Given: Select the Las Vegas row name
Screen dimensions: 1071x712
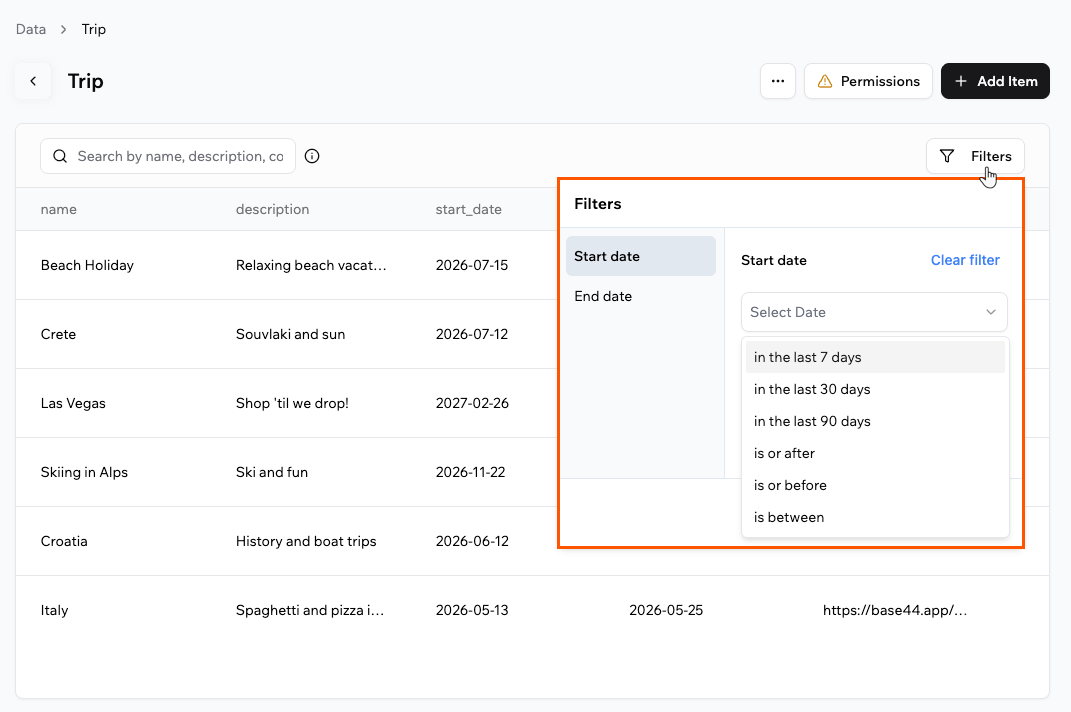Looking at the screenshot, I should coord(73,403).
